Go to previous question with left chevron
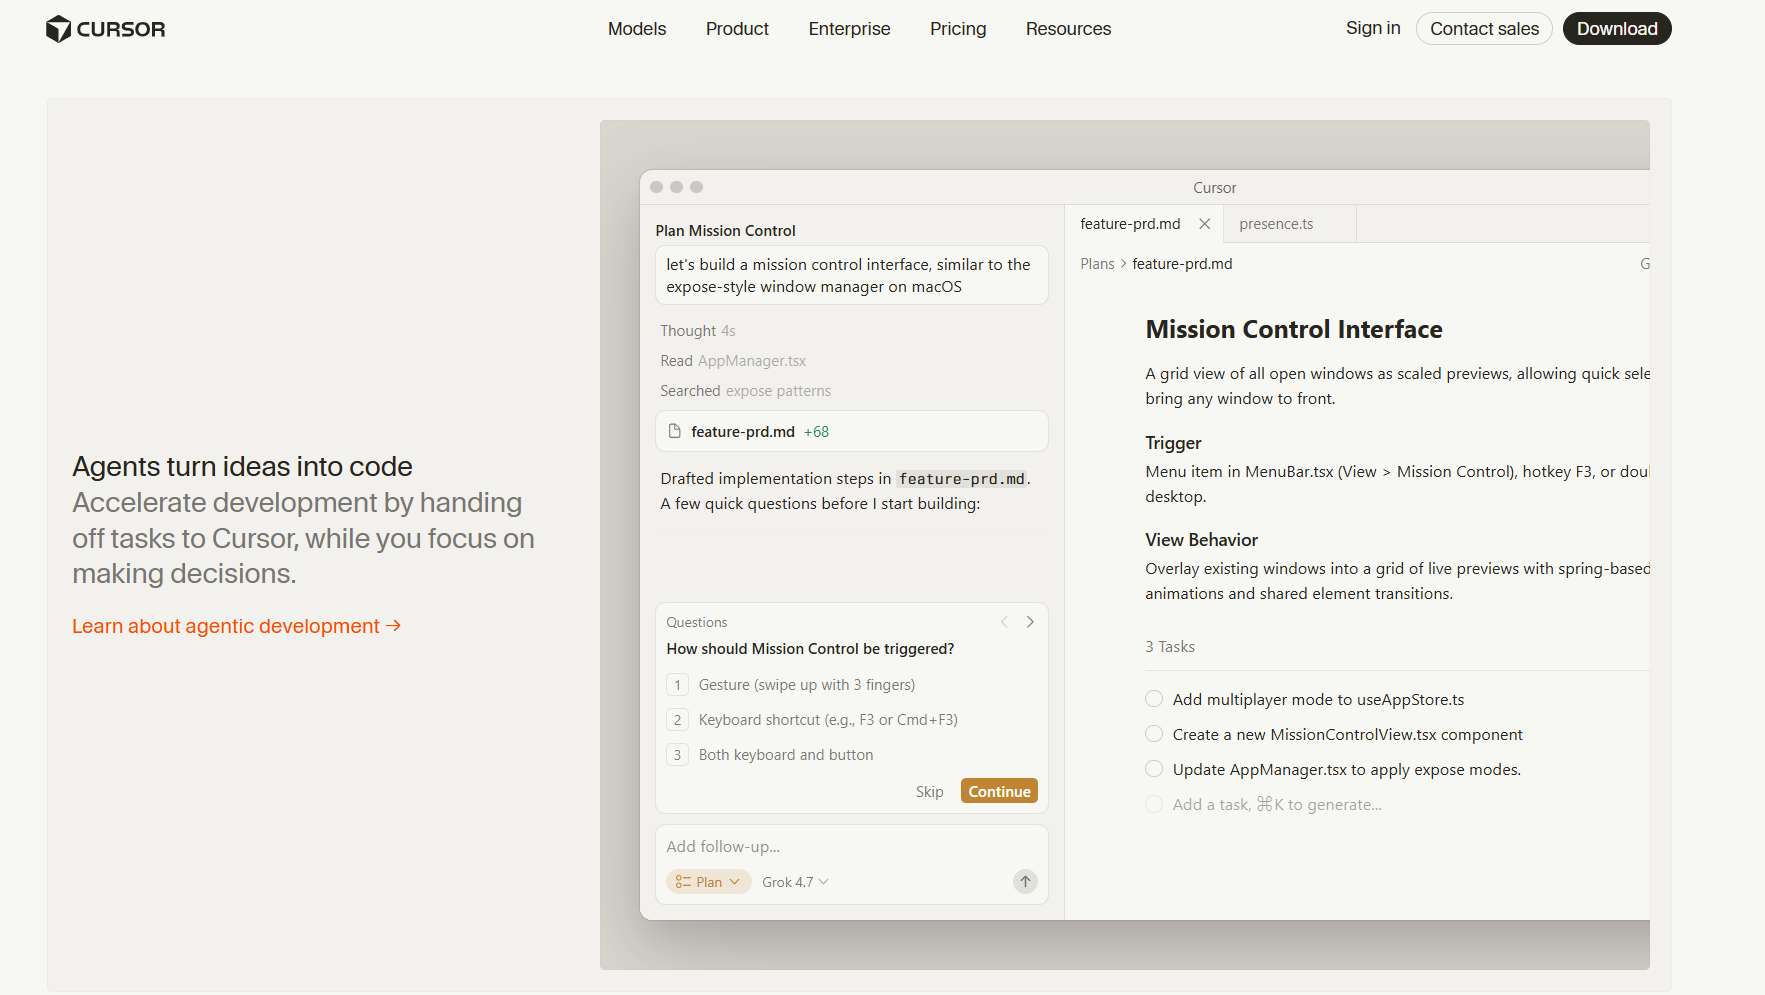The image size is (1765, 995). point(1004,622)
